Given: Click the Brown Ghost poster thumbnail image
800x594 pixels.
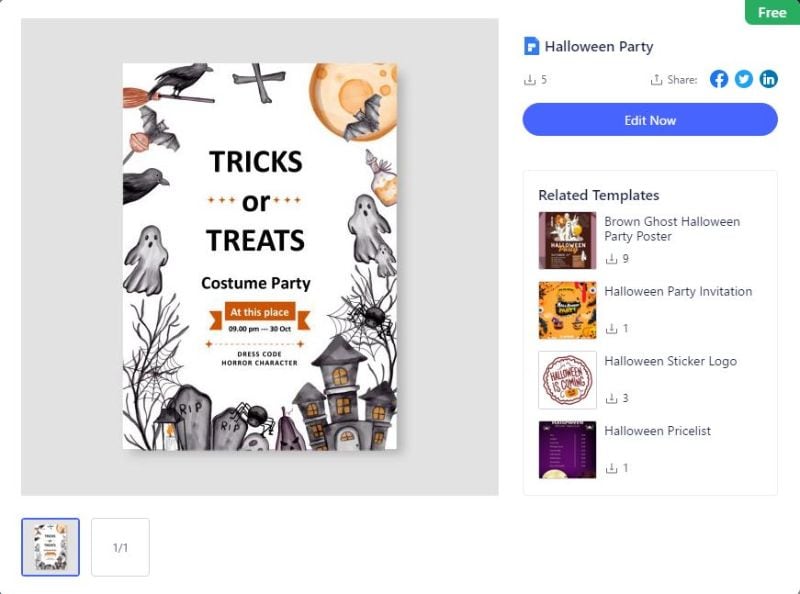Looking at the screenshot, I should point(567,240).
